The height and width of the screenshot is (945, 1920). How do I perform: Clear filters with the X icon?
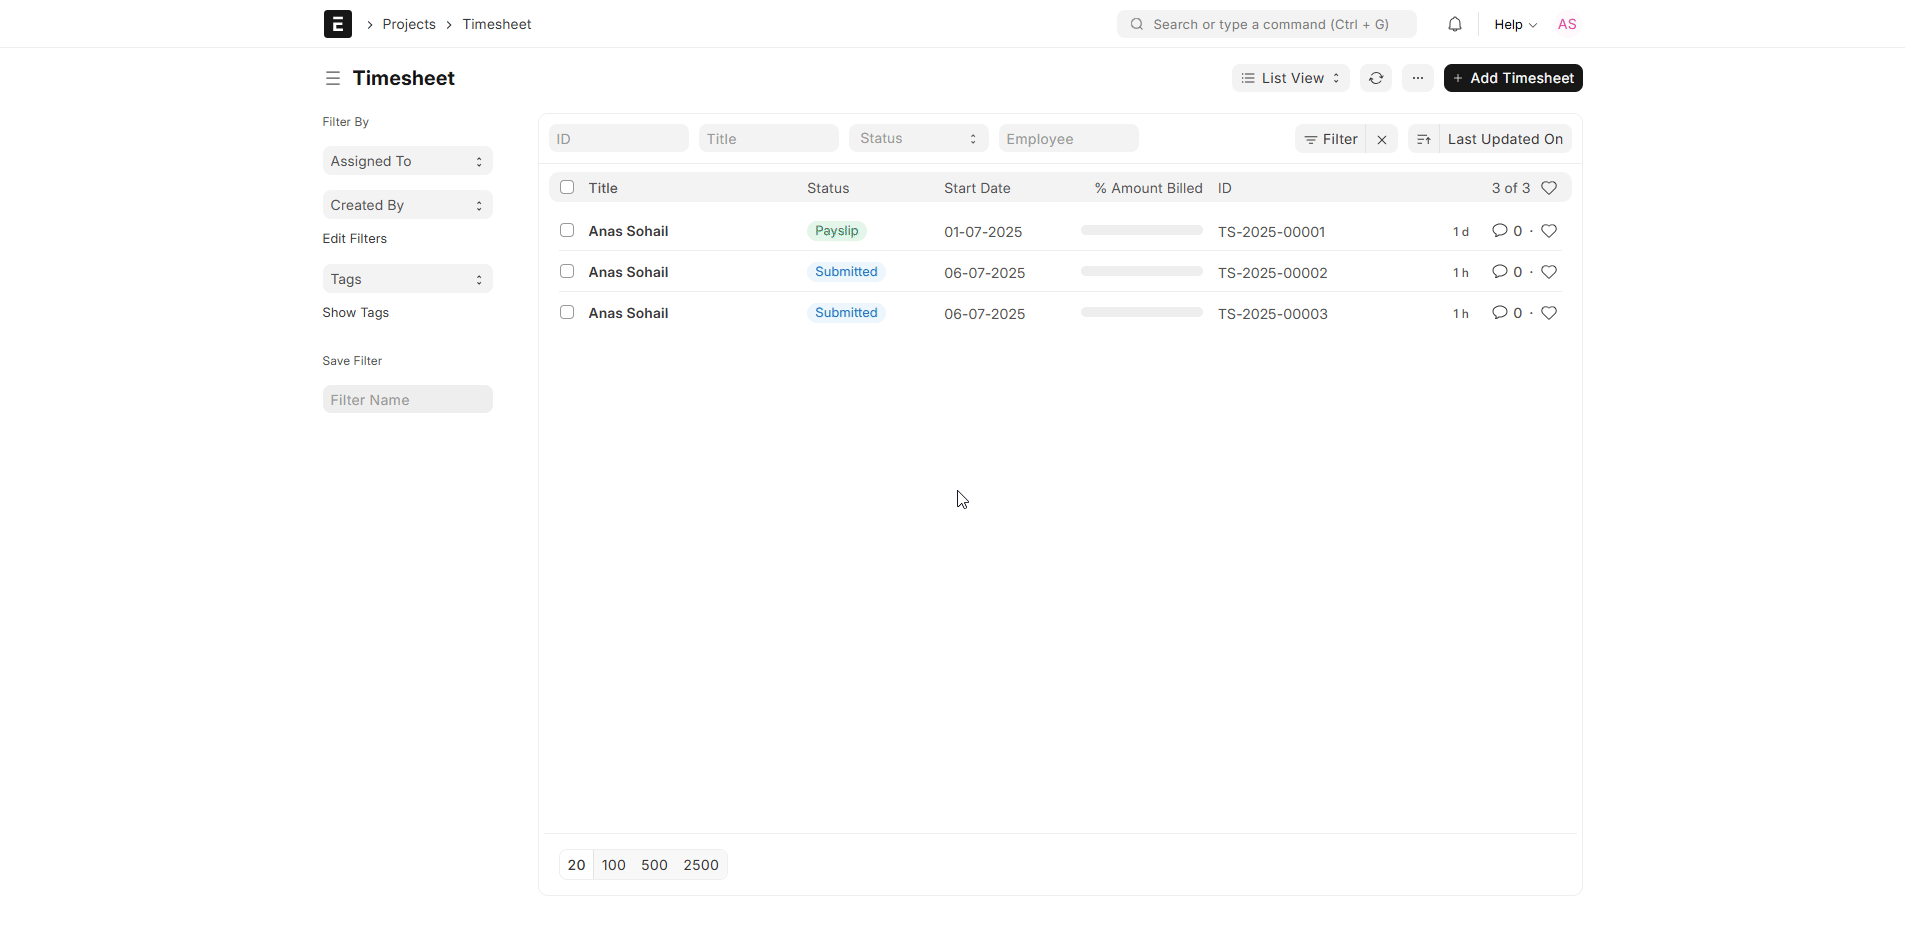pyautogui.click(x=1381, y=139)
